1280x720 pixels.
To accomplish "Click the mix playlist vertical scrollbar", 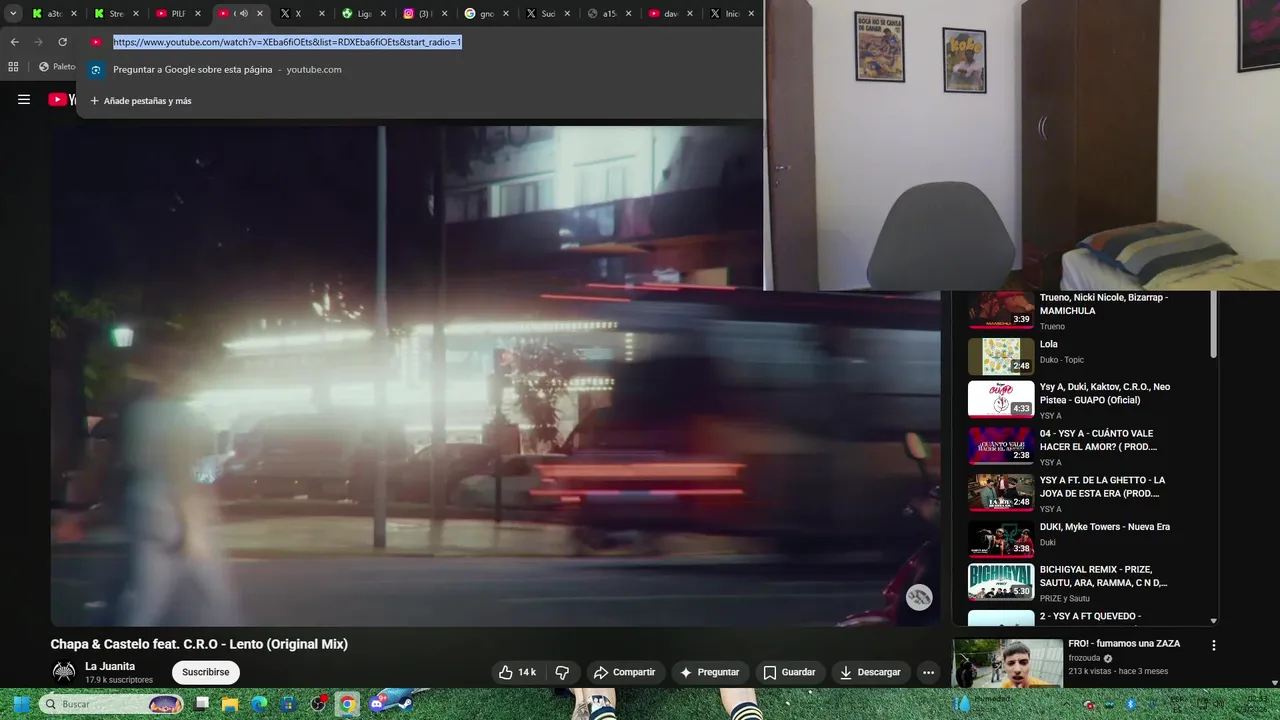I will click(x=1214, y=323).
